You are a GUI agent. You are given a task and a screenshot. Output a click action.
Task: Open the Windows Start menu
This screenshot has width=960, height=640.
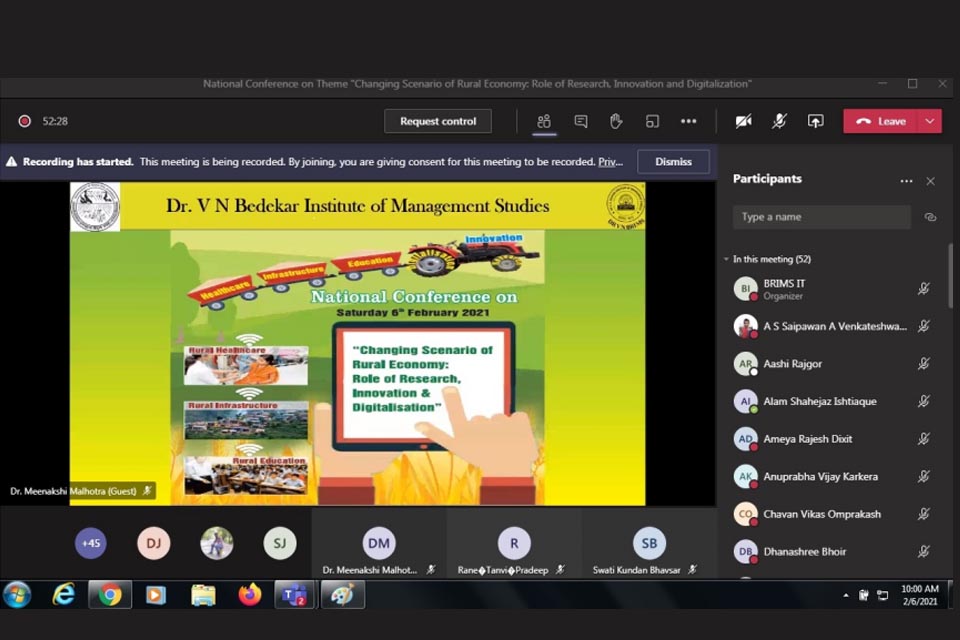[17, 595]
